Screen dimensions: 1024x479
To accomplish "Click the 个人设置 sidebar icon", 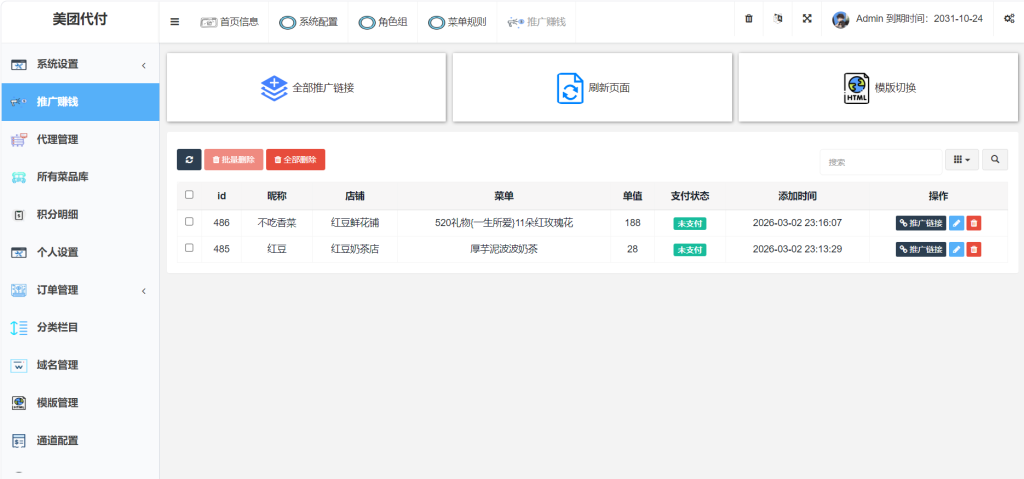I will click(19, 252).
